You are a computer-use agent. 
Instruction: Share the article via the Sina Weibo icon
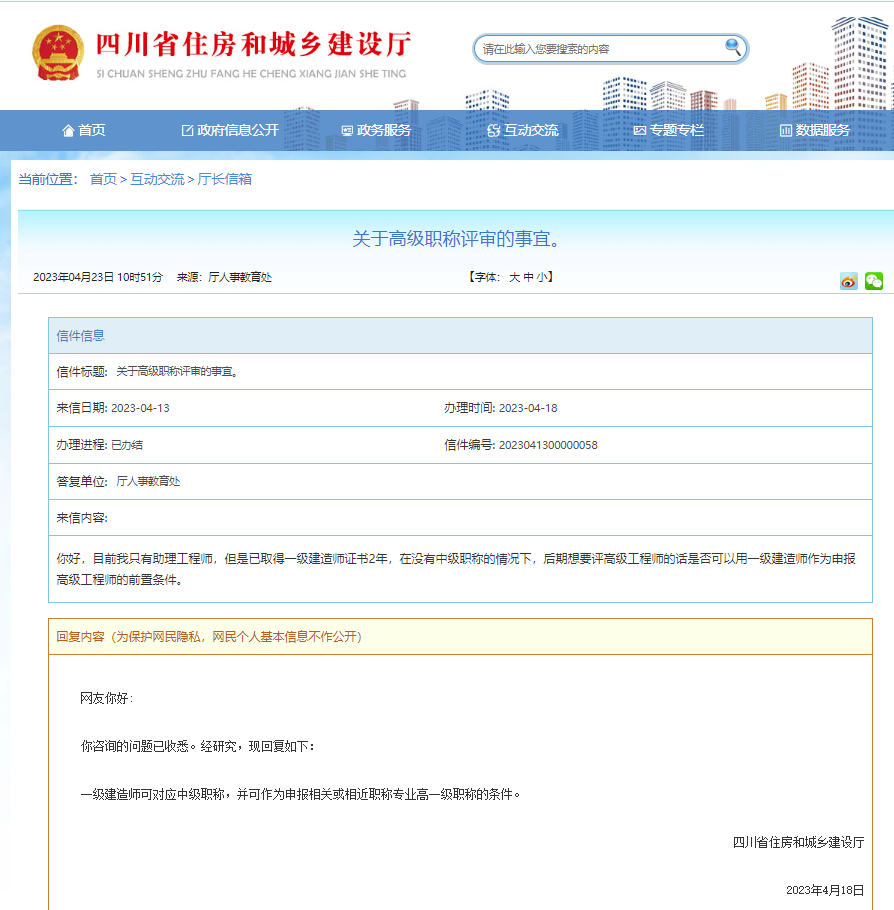click(849, 281)
